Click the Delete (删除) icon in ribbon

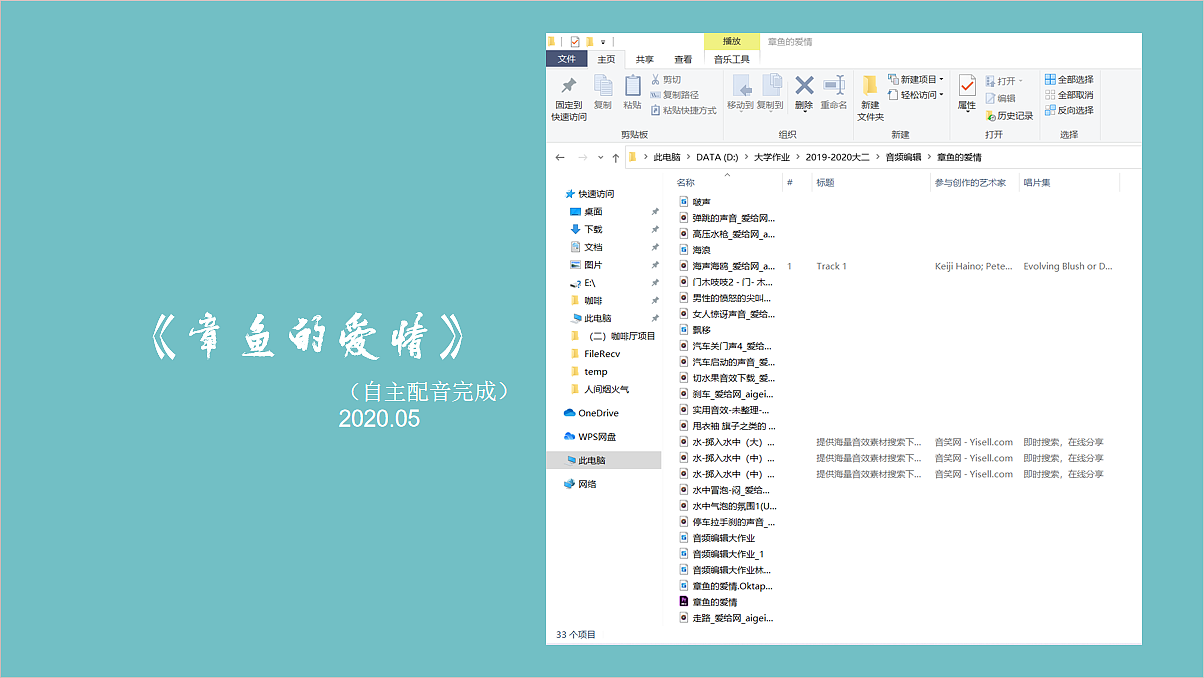coord(802,90)
